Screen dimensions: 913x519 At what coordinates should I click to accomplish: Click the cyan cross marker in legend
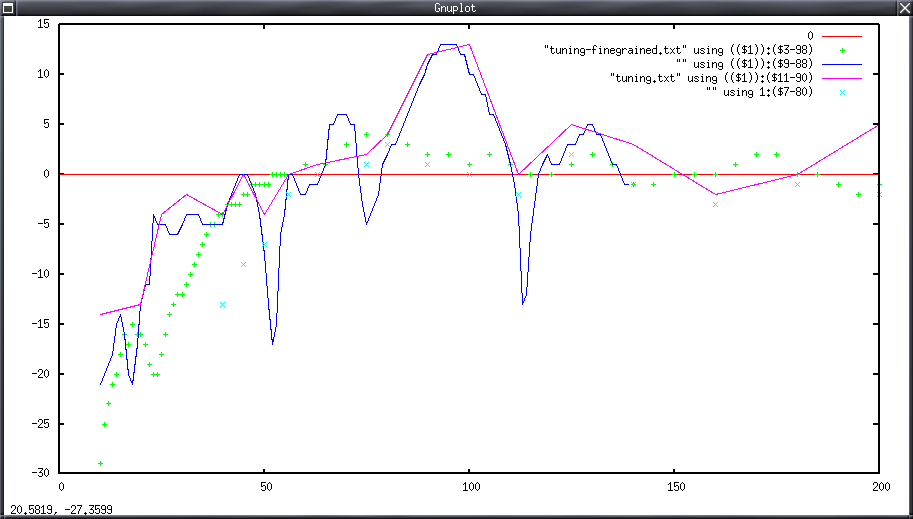(842, 92)
